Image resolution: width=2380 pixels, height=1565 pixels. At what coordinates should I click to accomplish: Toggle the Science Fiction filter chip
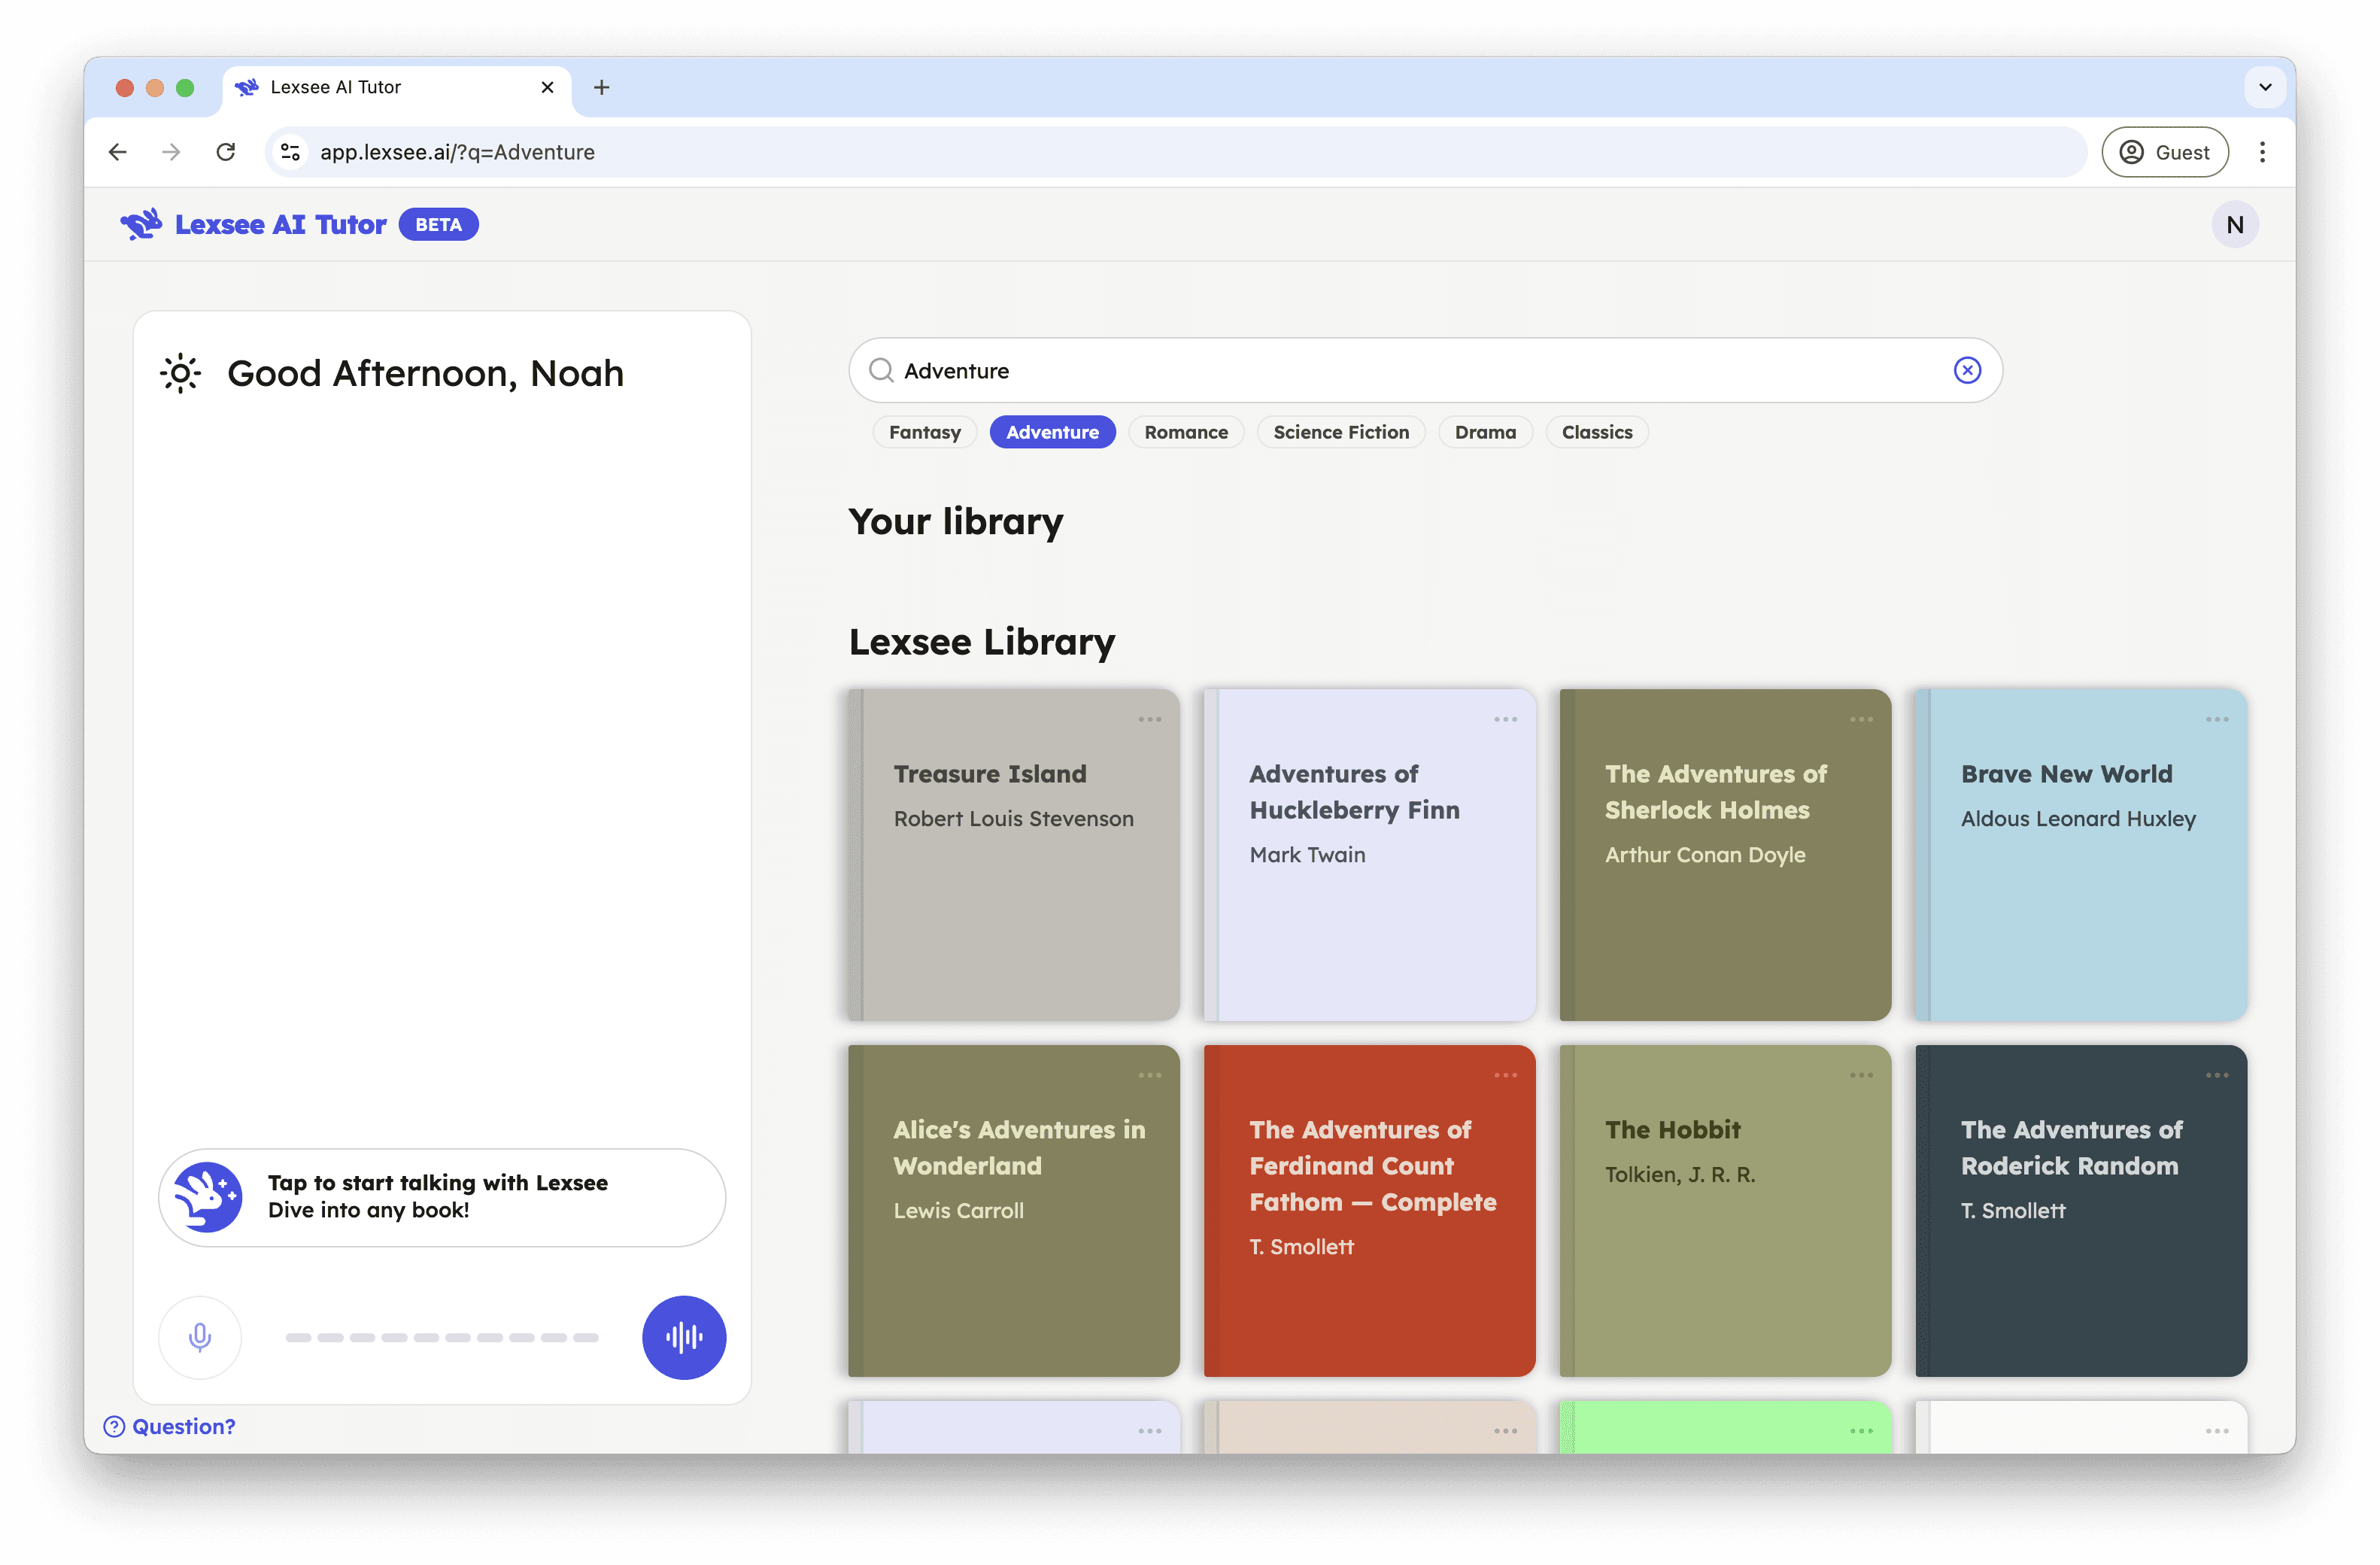point(1340,432)
